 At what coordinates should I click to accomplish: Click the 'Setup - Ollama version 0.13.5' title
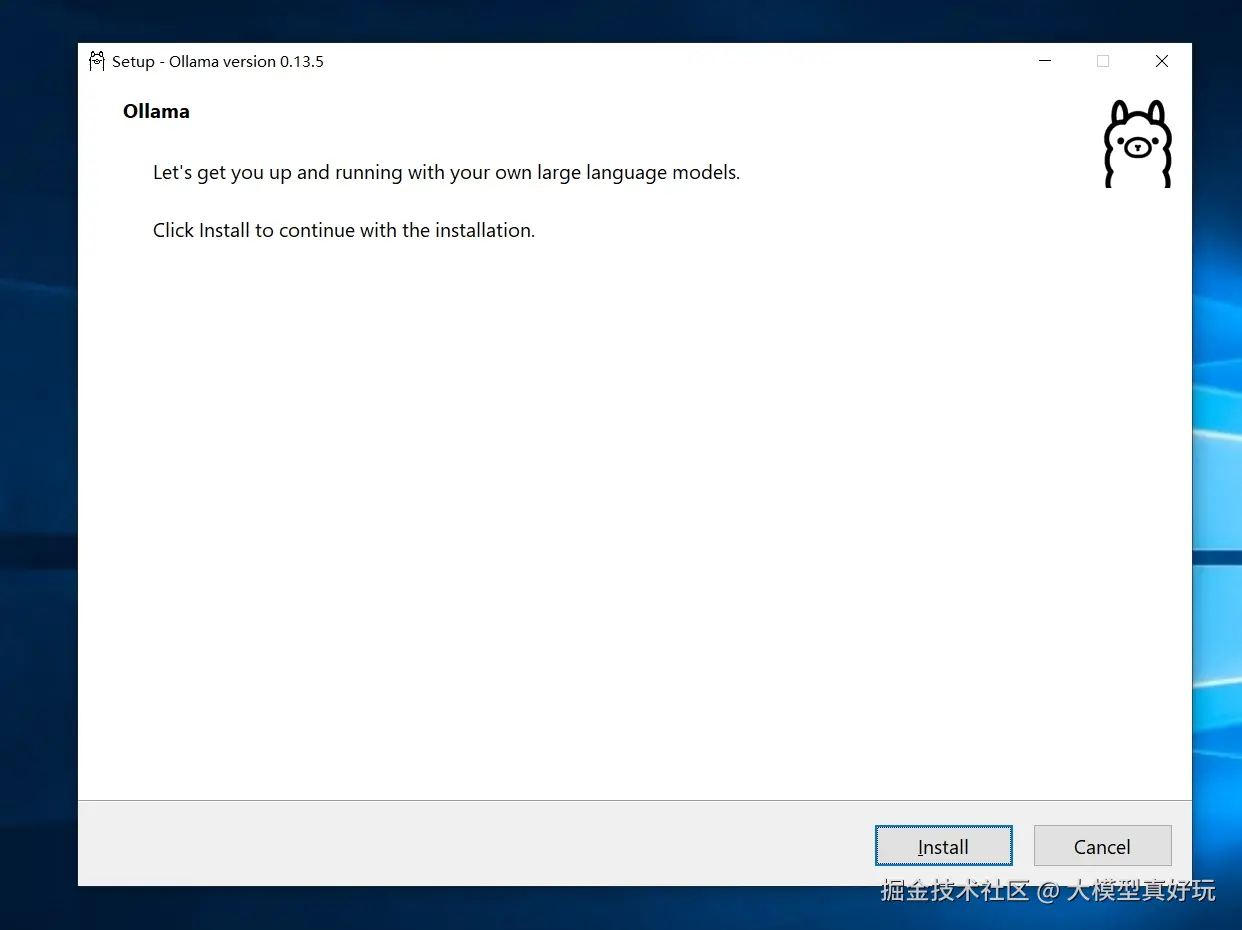click(218, 61)
